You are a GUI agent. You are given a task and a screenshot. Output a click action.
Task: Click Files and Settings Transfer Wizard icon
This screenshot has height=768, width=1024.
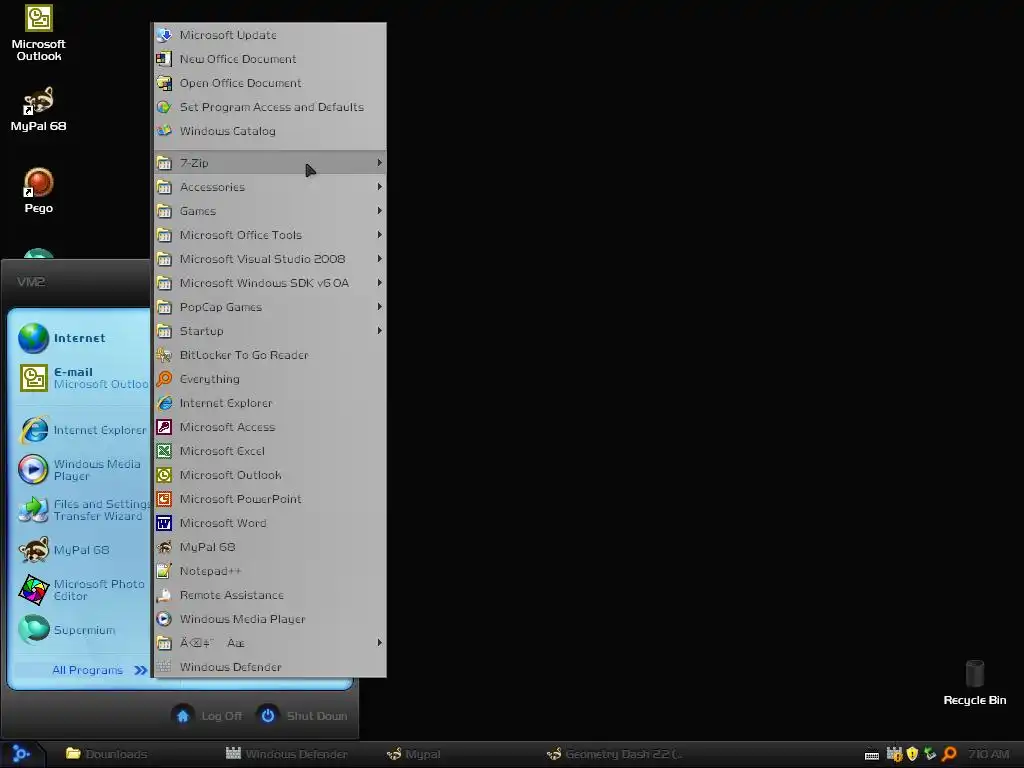click(x=33, y=510)
